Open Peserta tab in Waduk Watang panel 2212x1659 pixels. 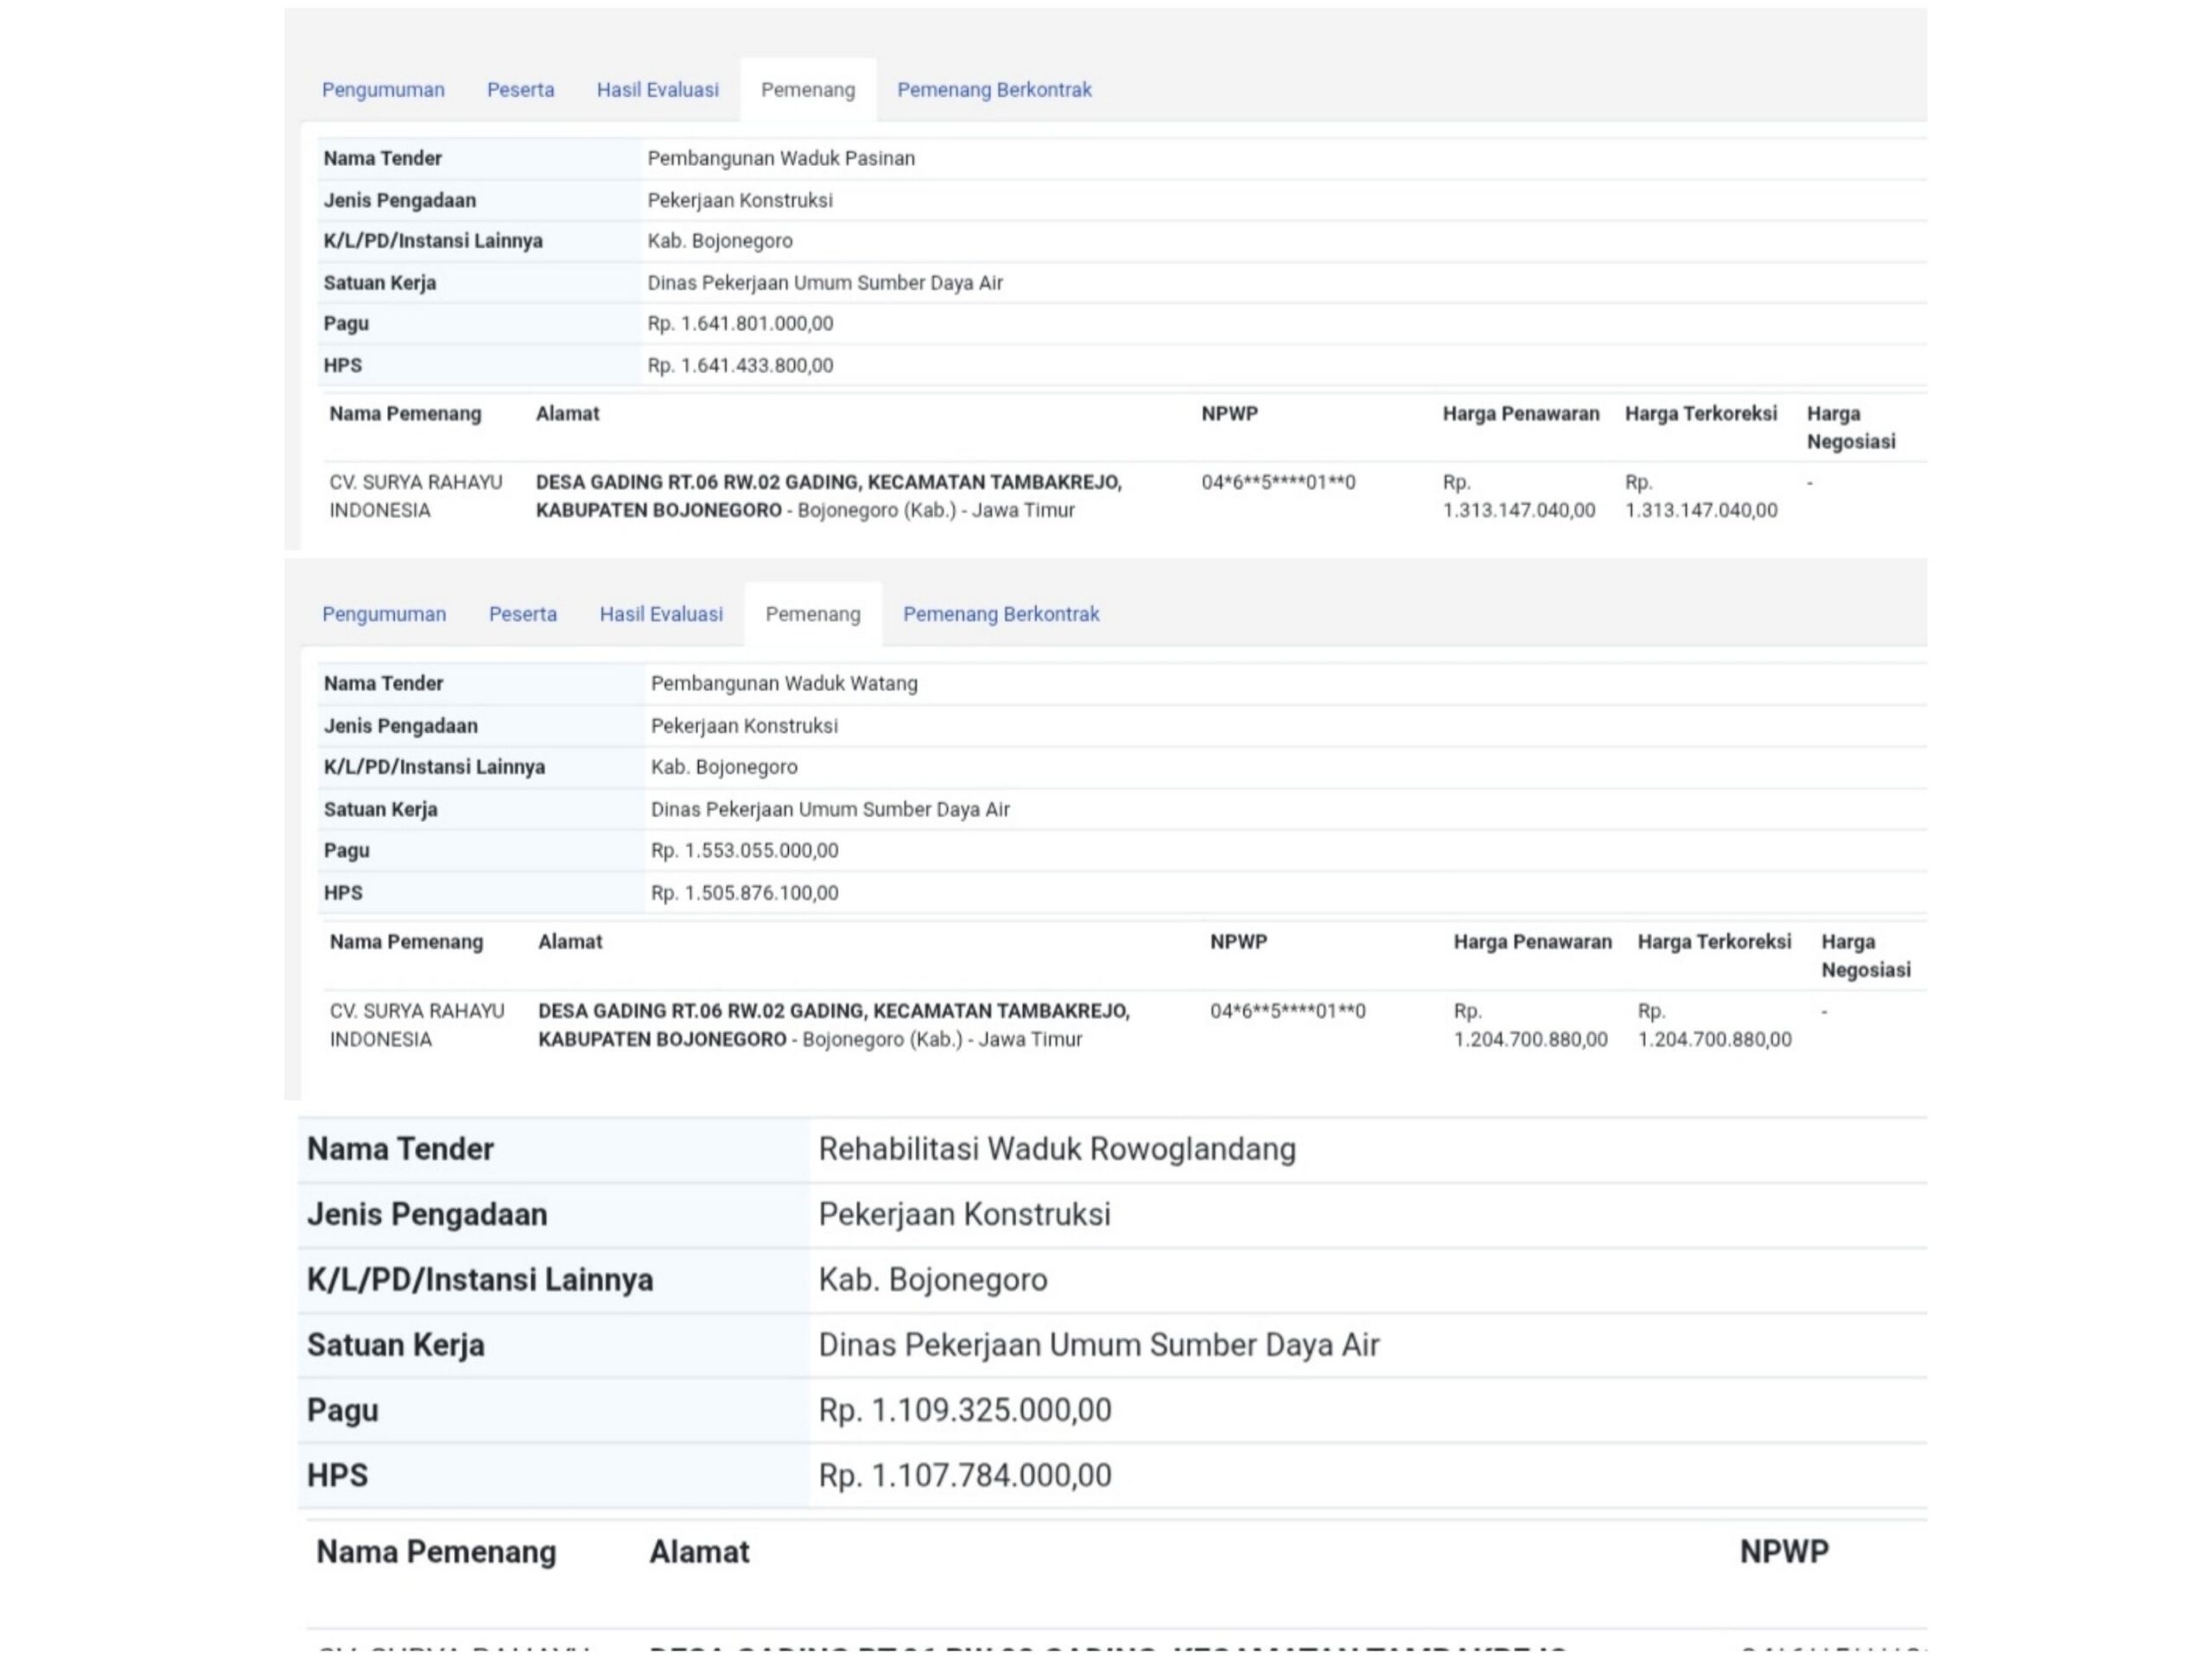[523, 614]
